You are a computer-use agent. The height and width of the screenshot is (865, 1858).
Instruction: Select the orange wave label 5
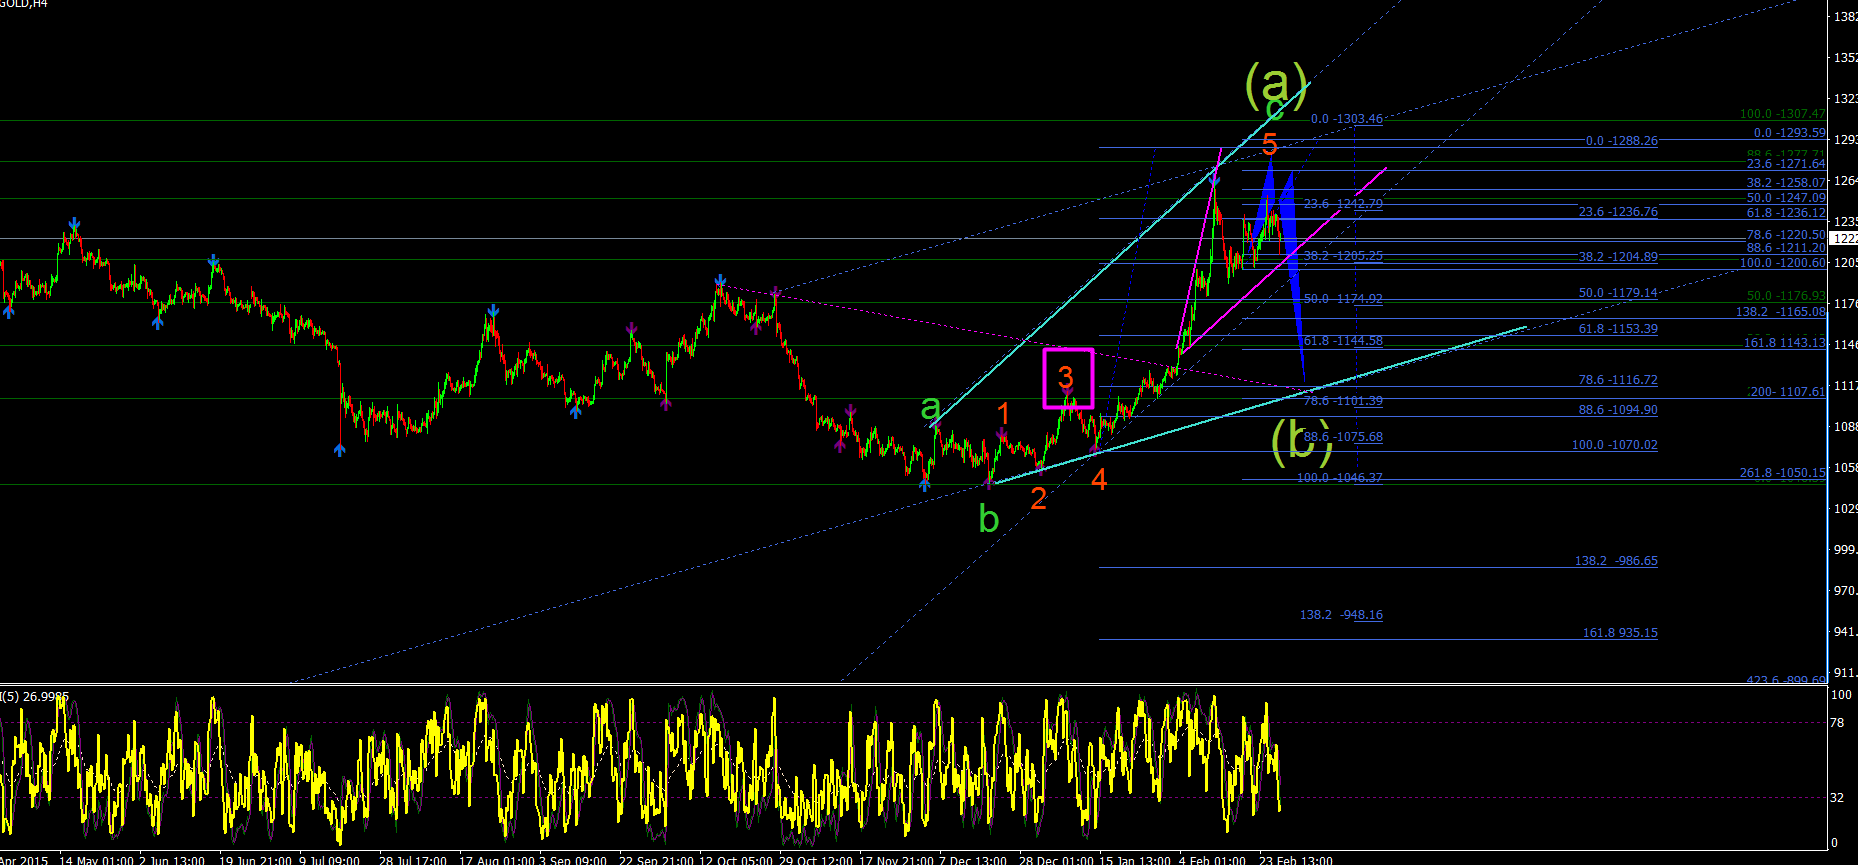click(x=1270, y=144)
